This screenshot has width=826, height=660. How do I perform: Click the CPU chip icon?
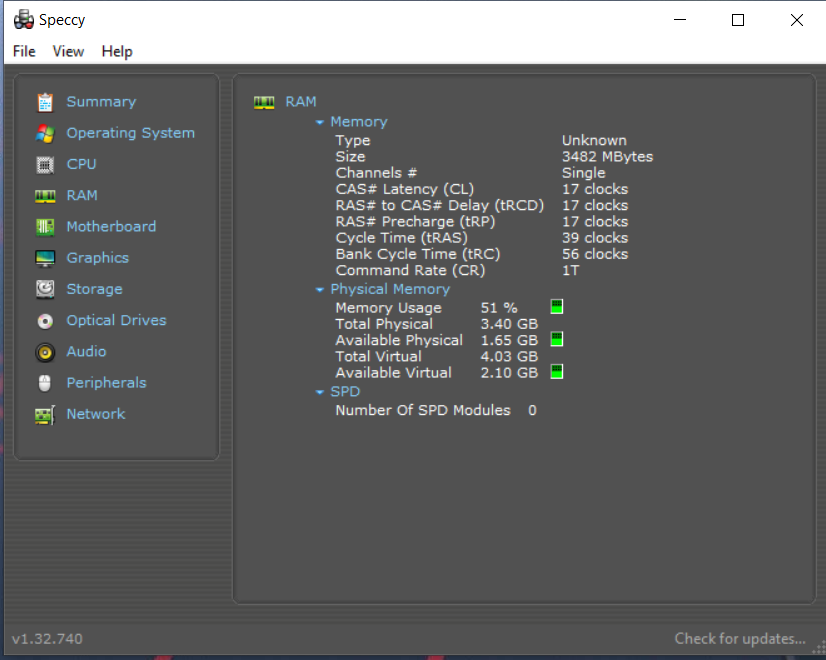(45, 165)
